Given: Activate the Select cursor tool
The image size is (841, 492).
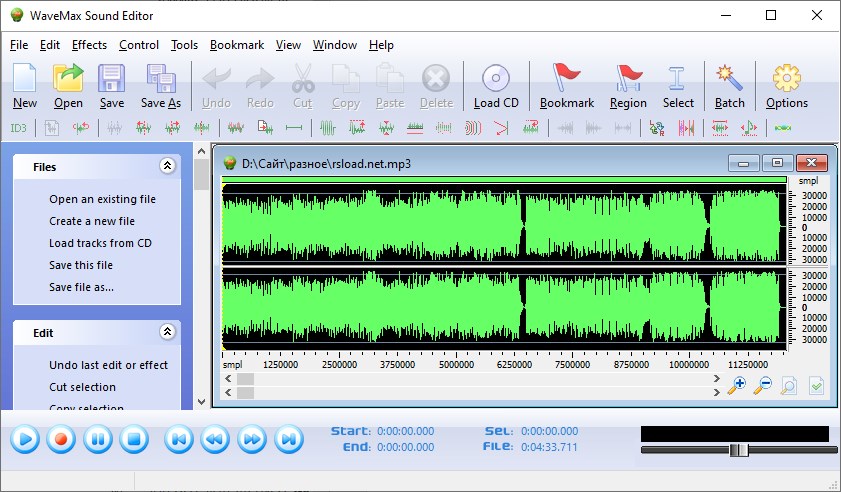Looking at the screenshot, I should (677, 78).
